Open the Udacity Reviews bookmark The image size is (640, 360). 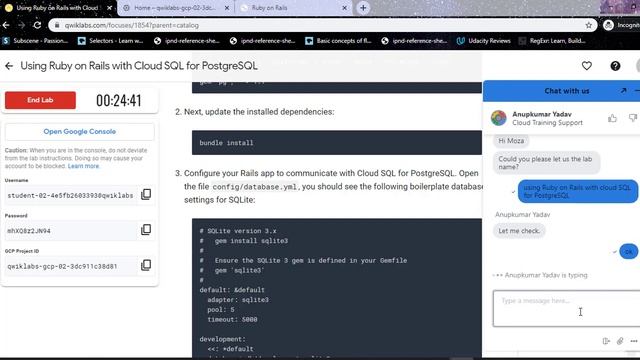484,41
